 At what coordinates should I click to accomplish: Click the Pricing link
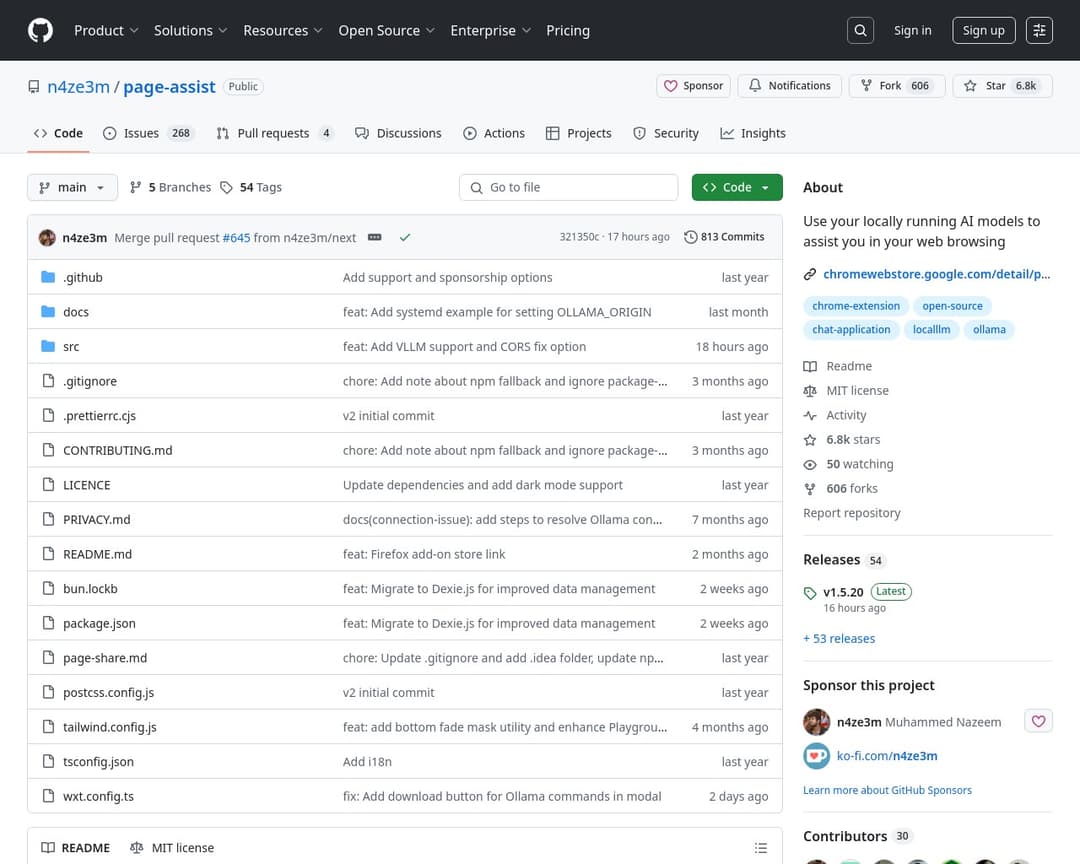coord(568,30)
